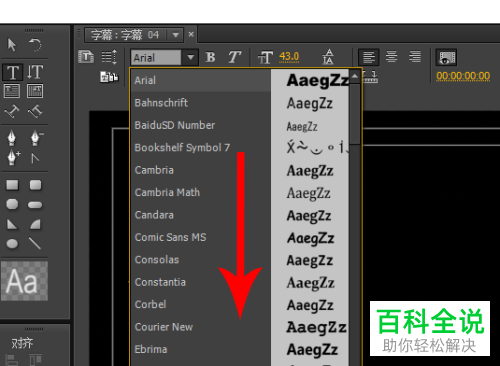500x366 pixels.
Task: Toggle Italic text style
Action: click(x=234, y=57)
